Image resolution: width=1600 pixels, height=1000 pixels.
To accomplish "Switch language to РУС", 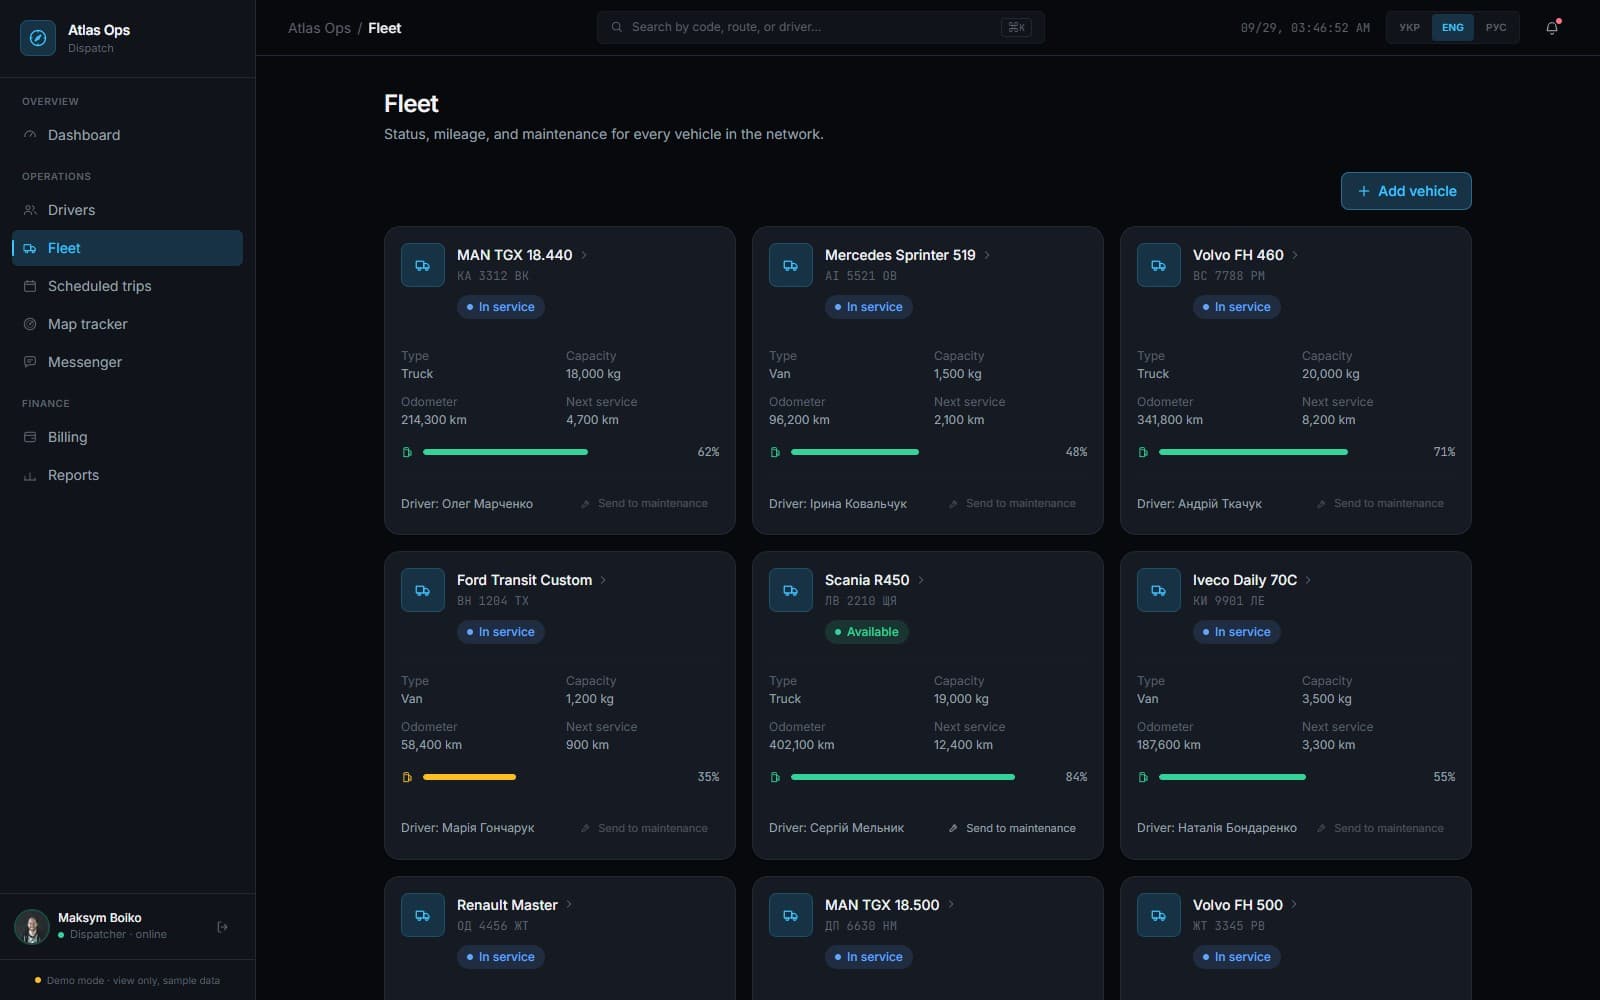I will click(1496, 28).
